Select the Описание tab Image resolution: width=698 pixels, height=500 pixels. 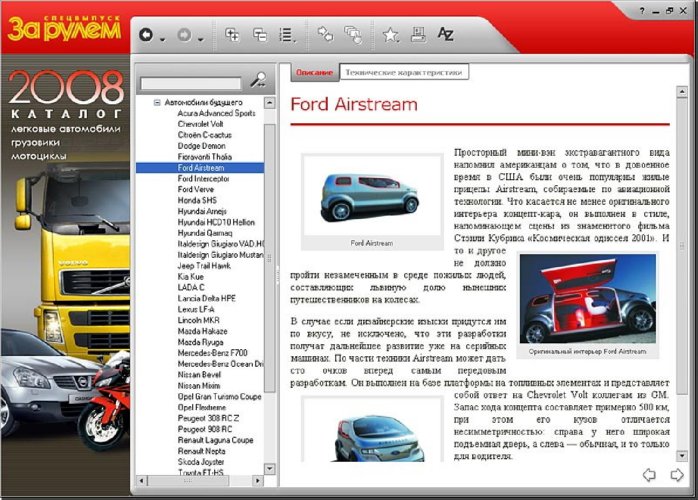[316, 72]
